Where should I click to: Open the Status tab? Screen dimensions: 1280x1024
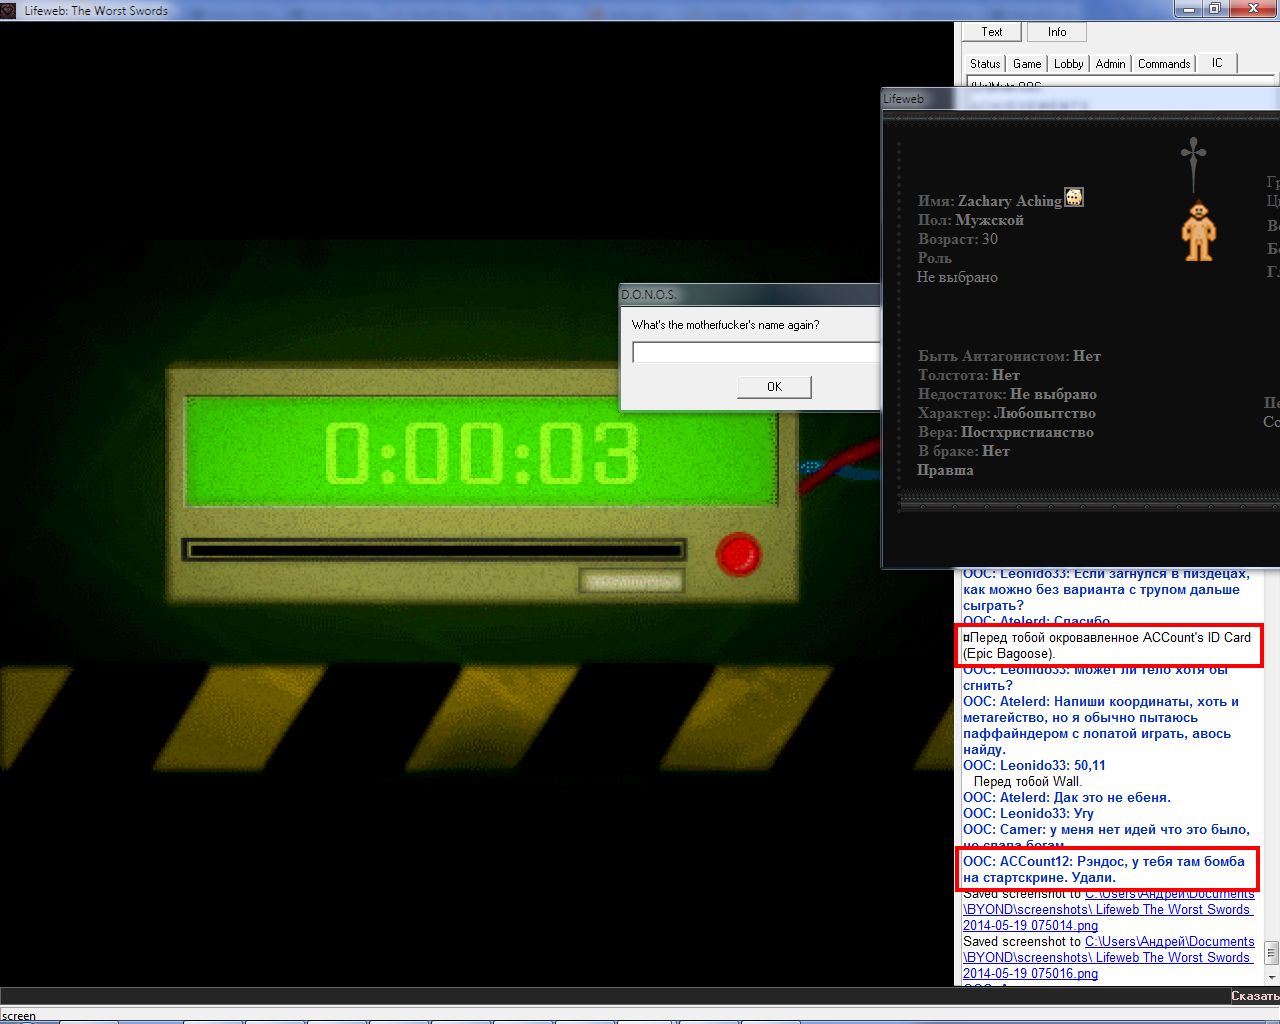[x=985, y=64]
